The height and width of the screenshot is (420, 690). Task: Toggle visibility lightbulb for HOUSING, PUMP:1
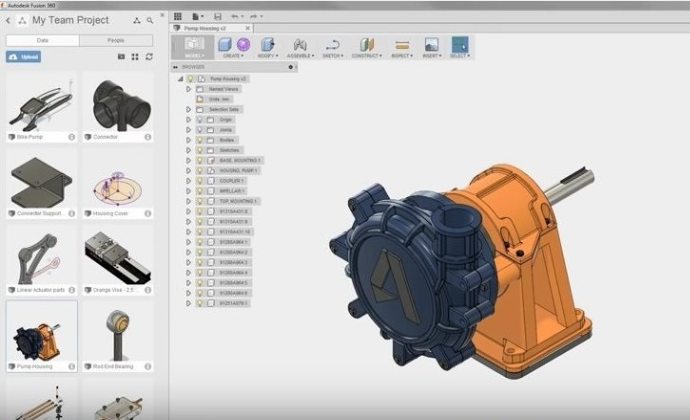[x=200, y=170]
